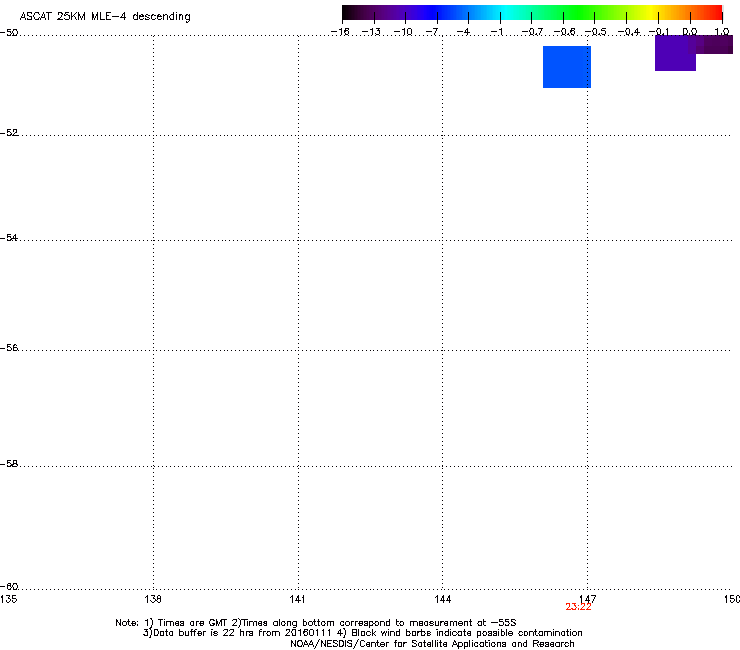Click the colorbar label -16
740x650 pixels.
pyautogui.click(x=340, y=32)
